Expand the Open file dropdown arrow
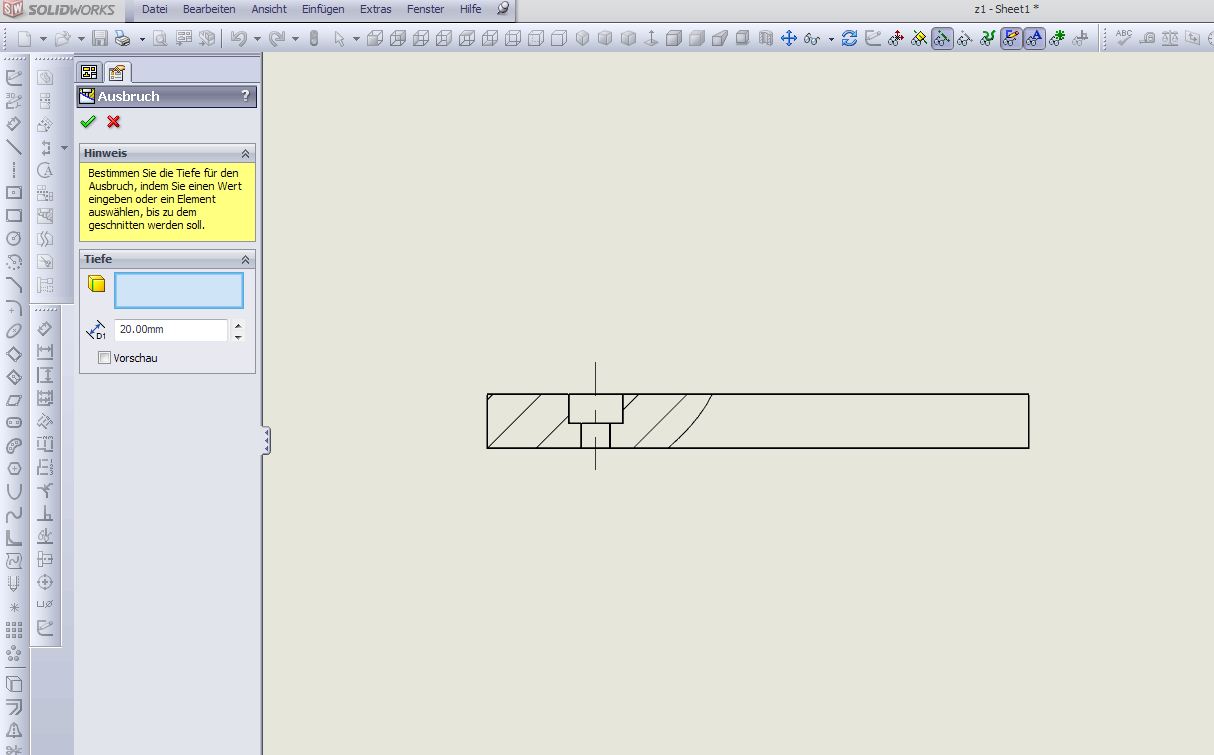Viewport: 1214px width, 755px height. pyautogui.click(x=80, y=39)
